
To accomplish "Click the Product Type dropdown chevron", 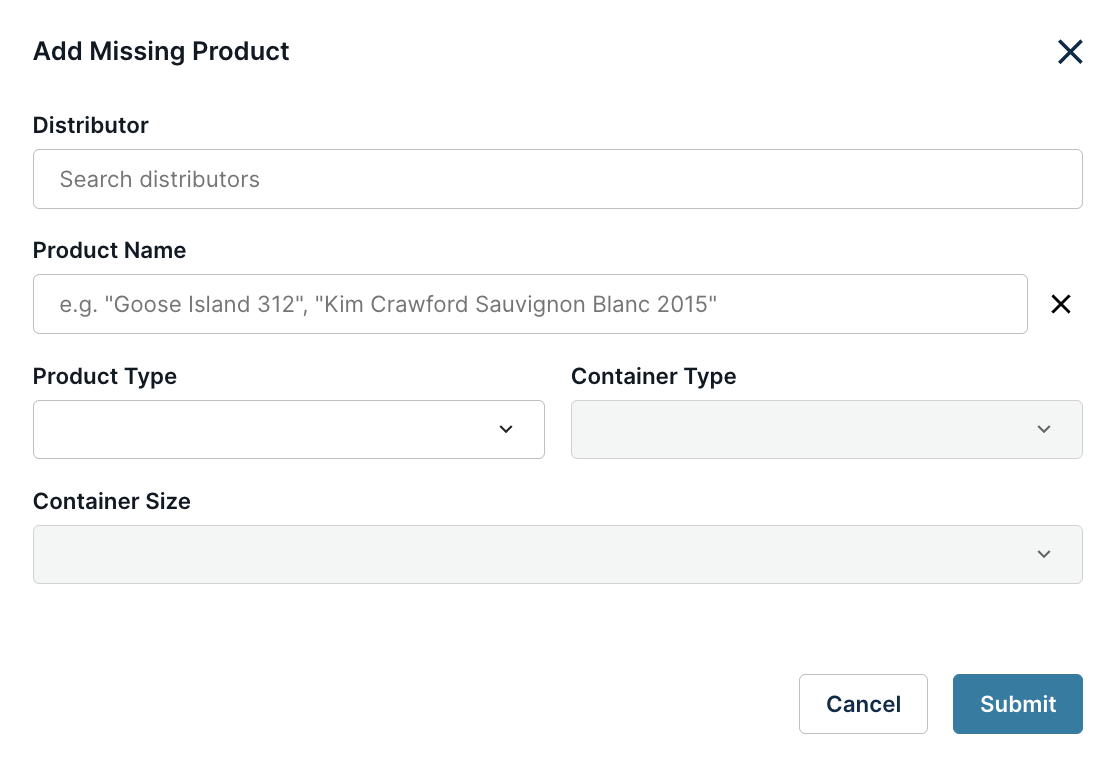I will click(506, 429).
